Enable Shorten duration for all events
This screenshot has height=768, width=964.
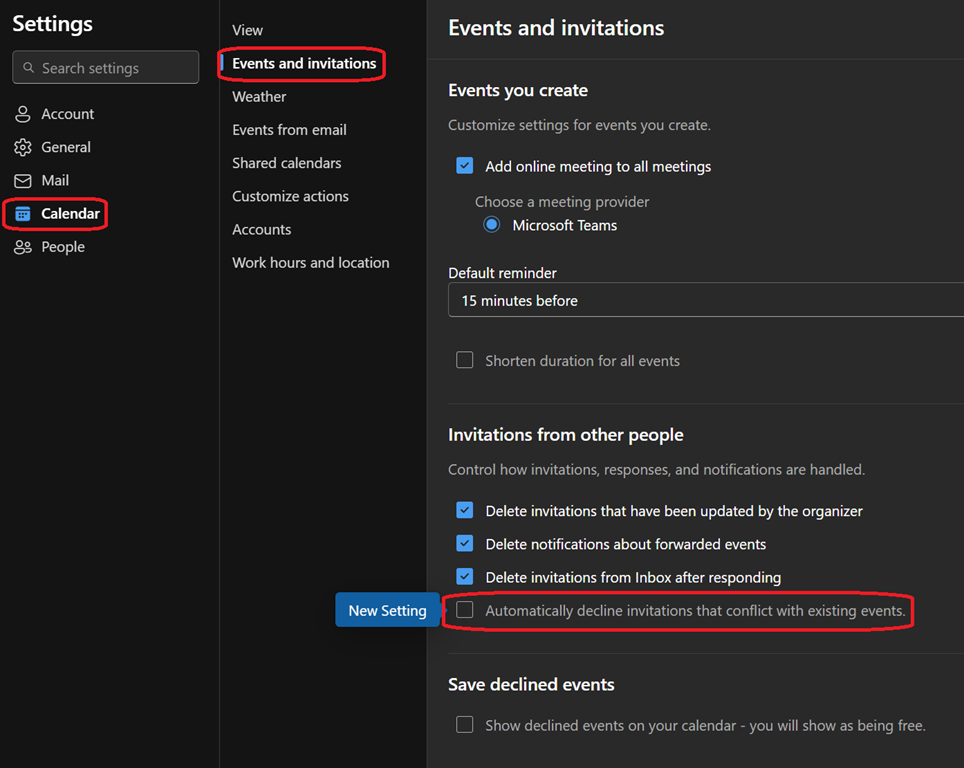[x=465, y=360]
